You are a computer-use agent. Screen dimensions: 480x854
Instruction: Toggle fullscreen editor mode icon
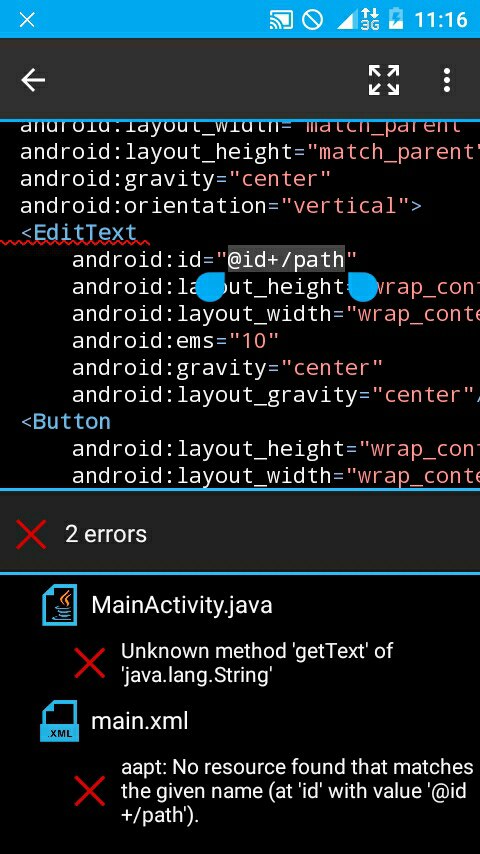384,80
